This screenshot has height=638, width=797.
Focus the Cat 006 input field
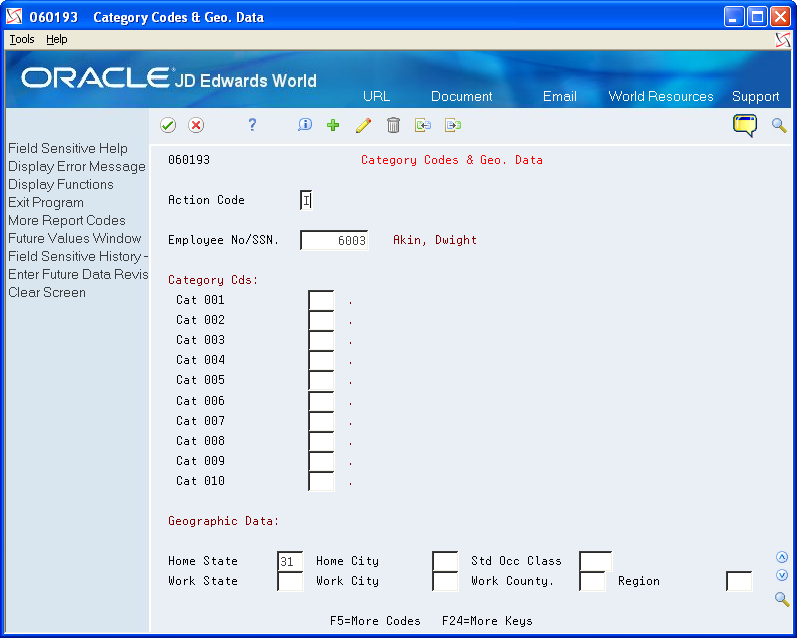click(x=321, y=401)
